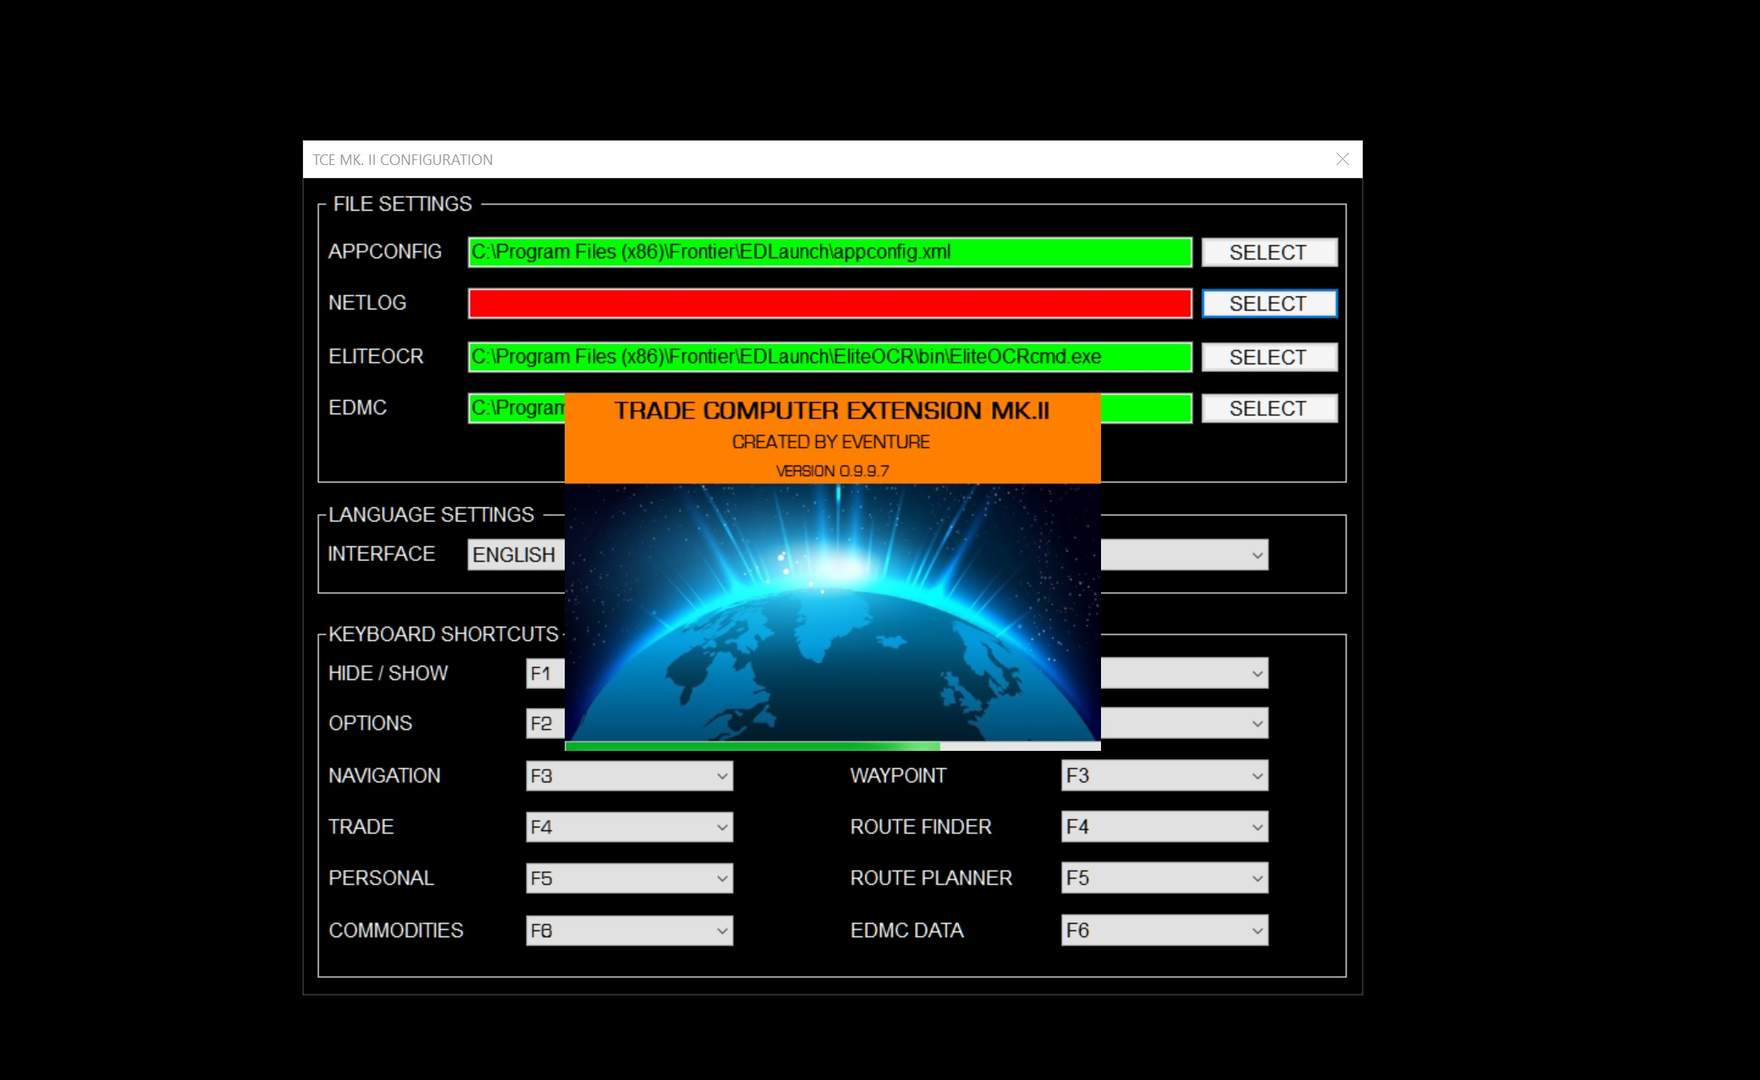Click the 'LANGUAGE SETTINGS' group label
The image size is (1760, 1080).
[x=431, y=515]
